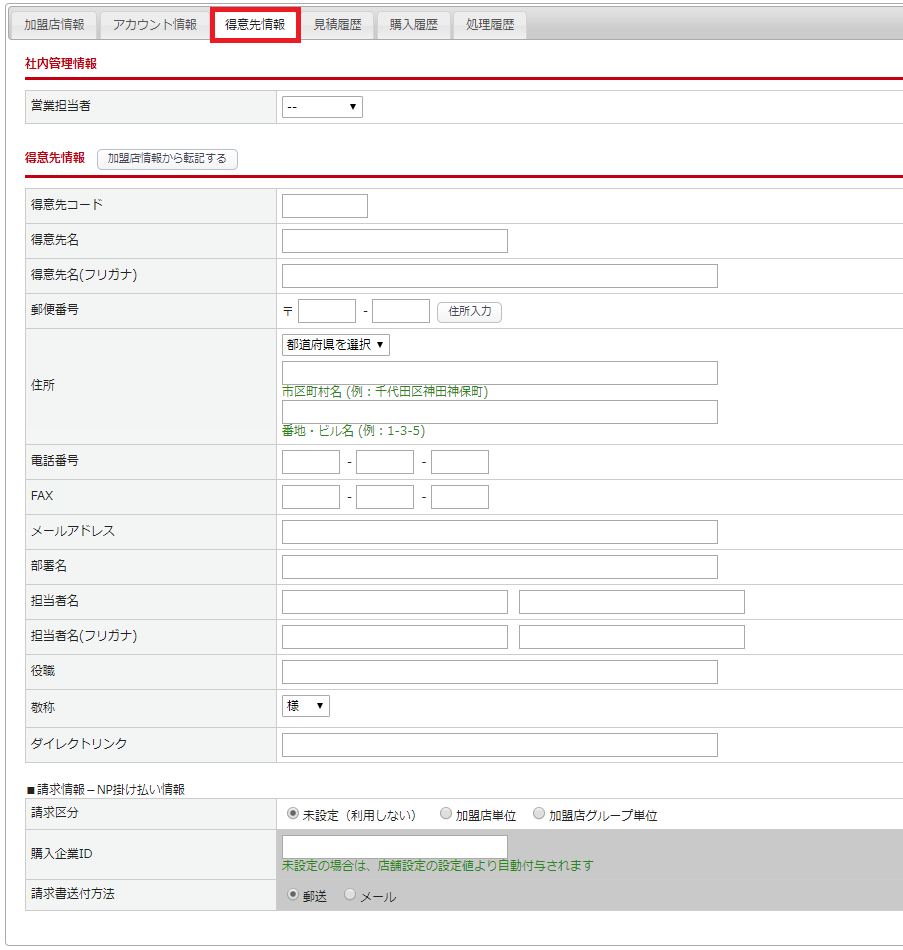Open the 加盟店情報 tab

(x=54, y=25)
